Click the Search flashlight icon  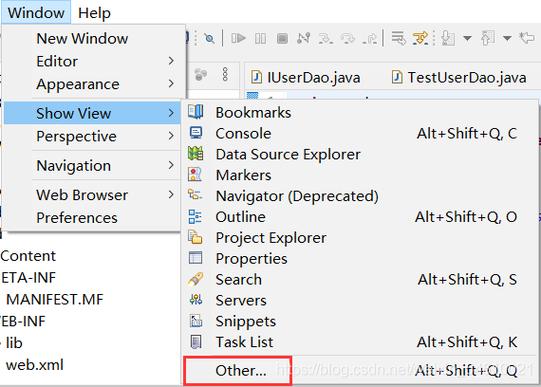[196, 279]
